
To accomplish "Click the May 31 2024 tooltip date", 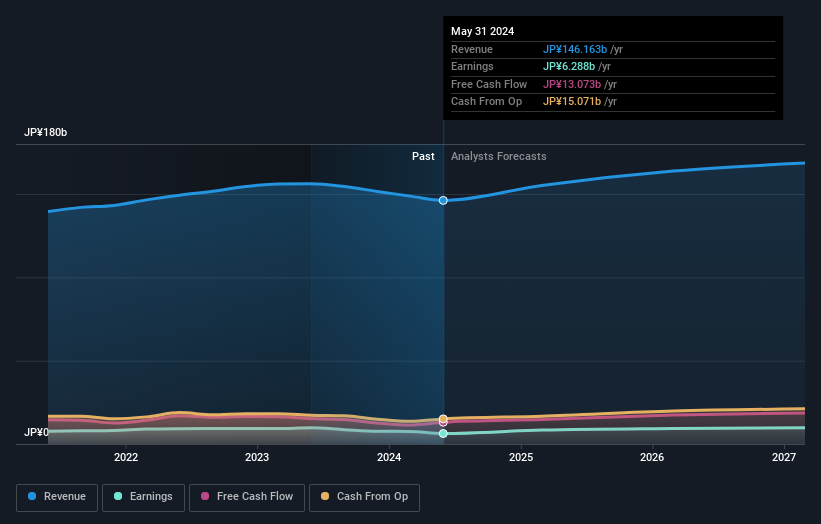I will pos(482,31).
